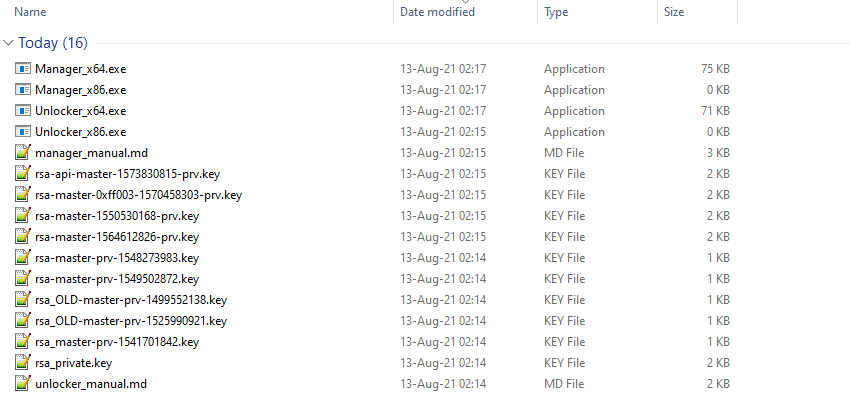Select the Unlocker_x86.exe file icon
This screenshot has height=400, width=850.
click(24, 132)
